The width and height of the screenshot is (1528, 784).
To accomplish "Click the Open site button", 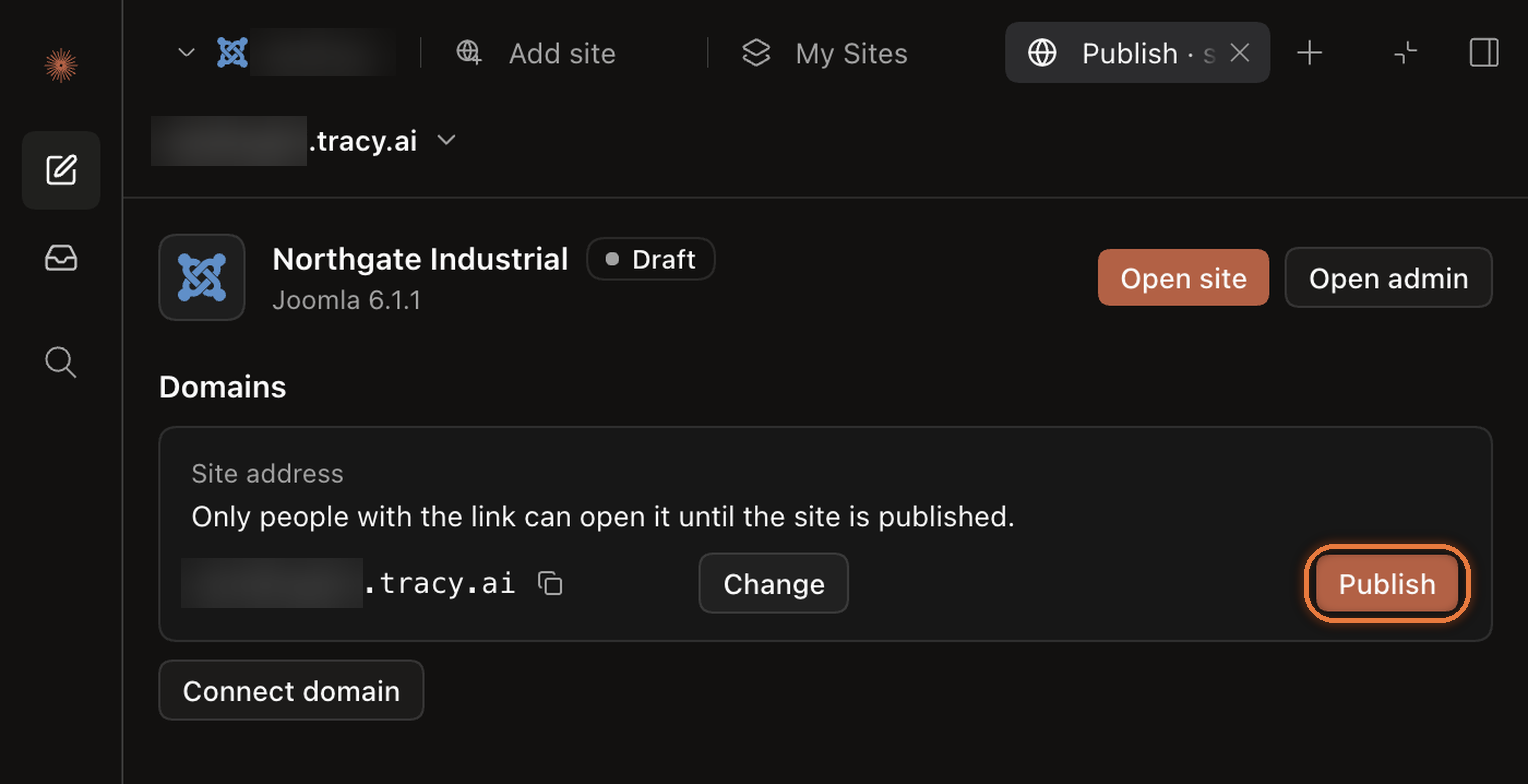I will 1183,277.
